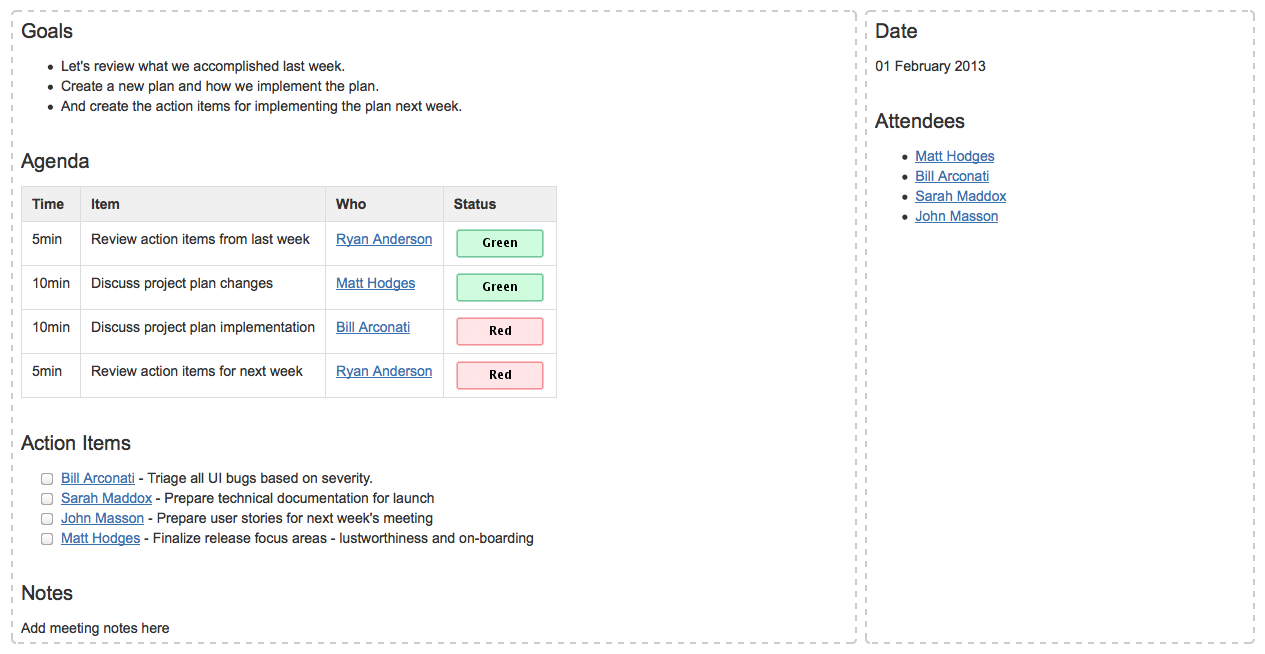Open Bill Arconati in the Attendees list

tap(951, 177)
